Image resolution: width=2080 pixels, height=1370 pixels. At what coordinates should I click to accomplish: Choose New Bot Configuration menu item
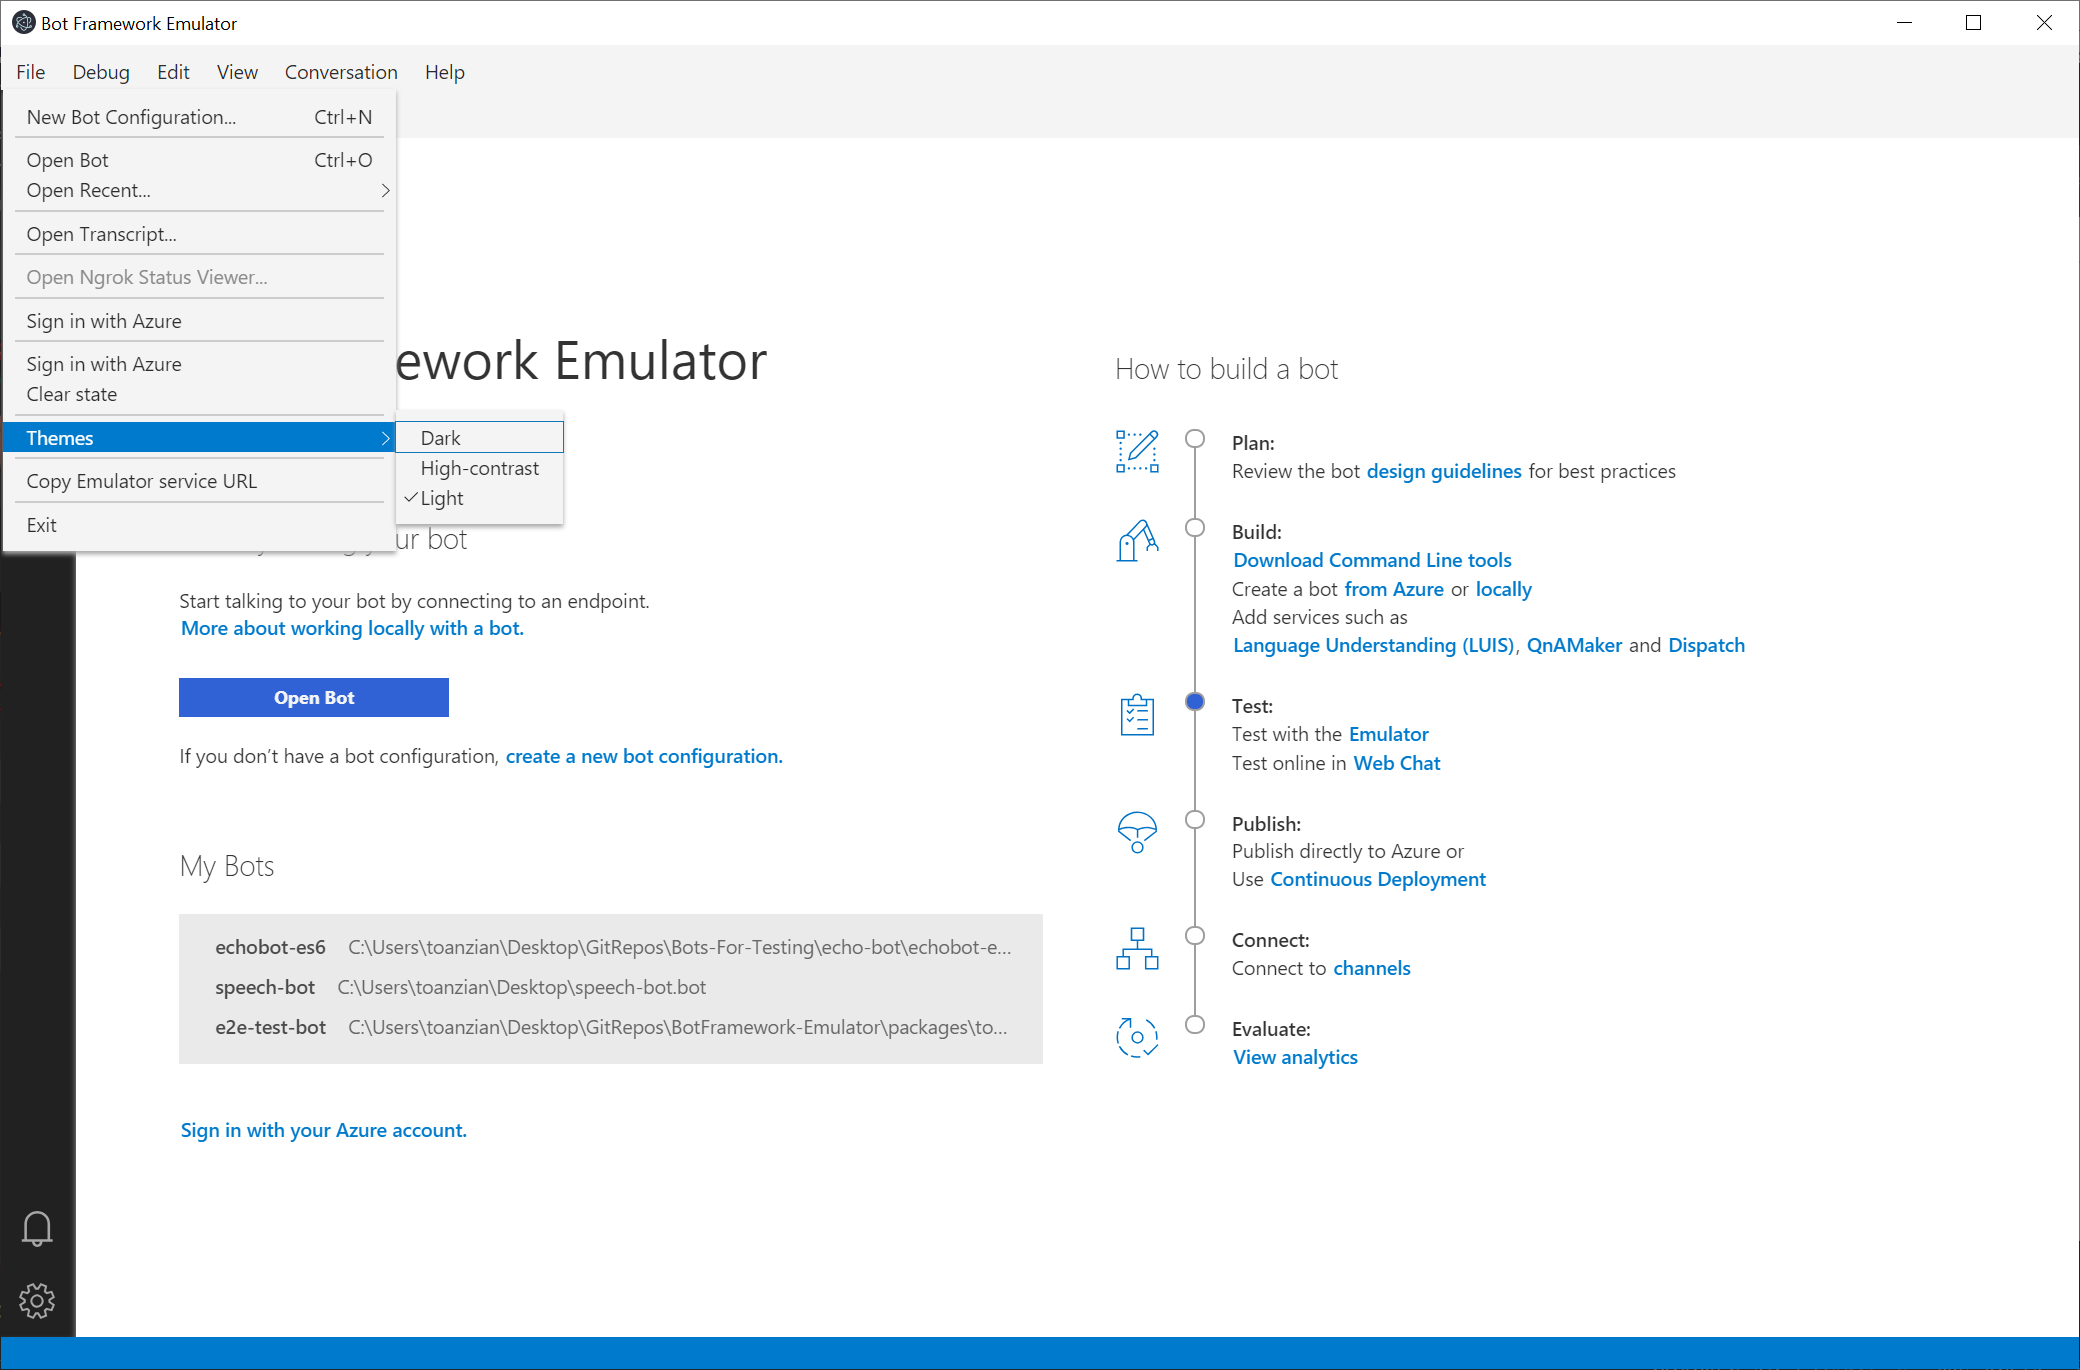pyautogui.click(x=200, y=117)
